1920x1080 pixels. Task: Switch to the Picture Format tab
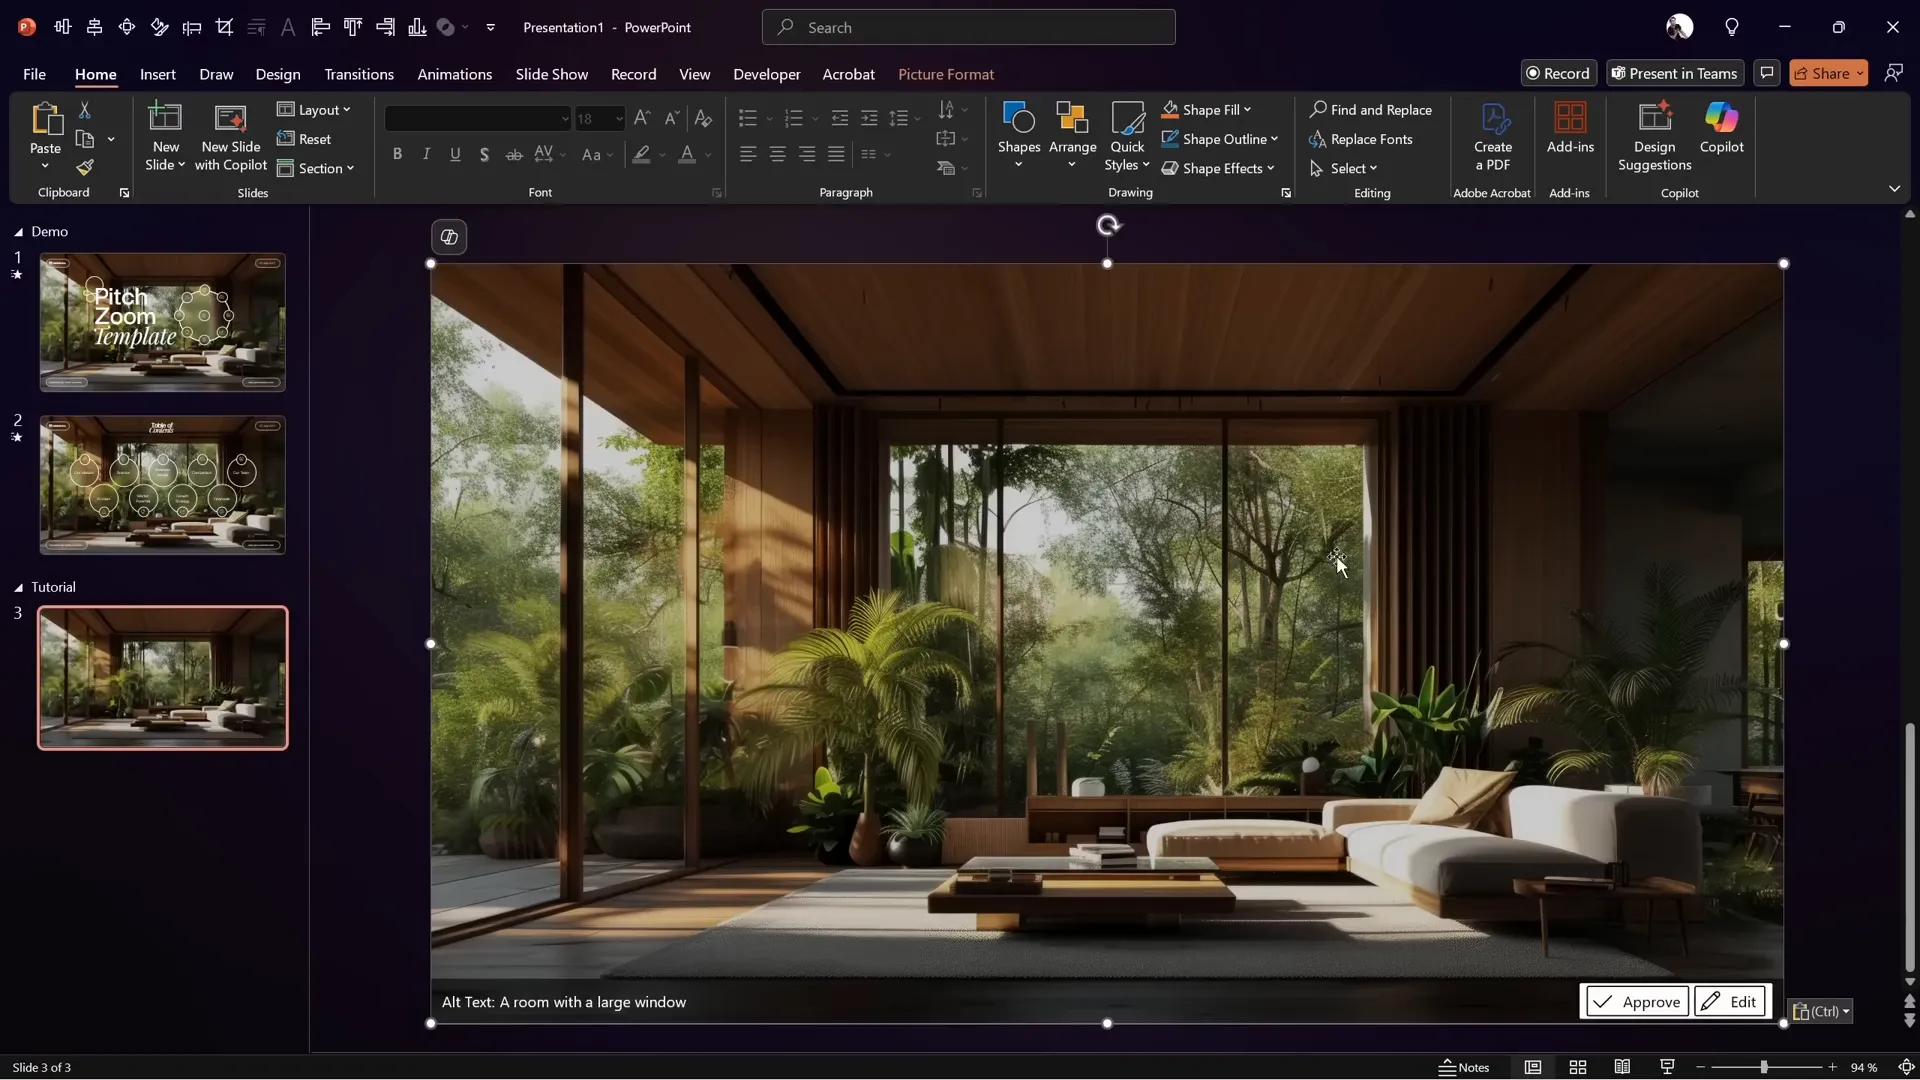pos(946,73)
